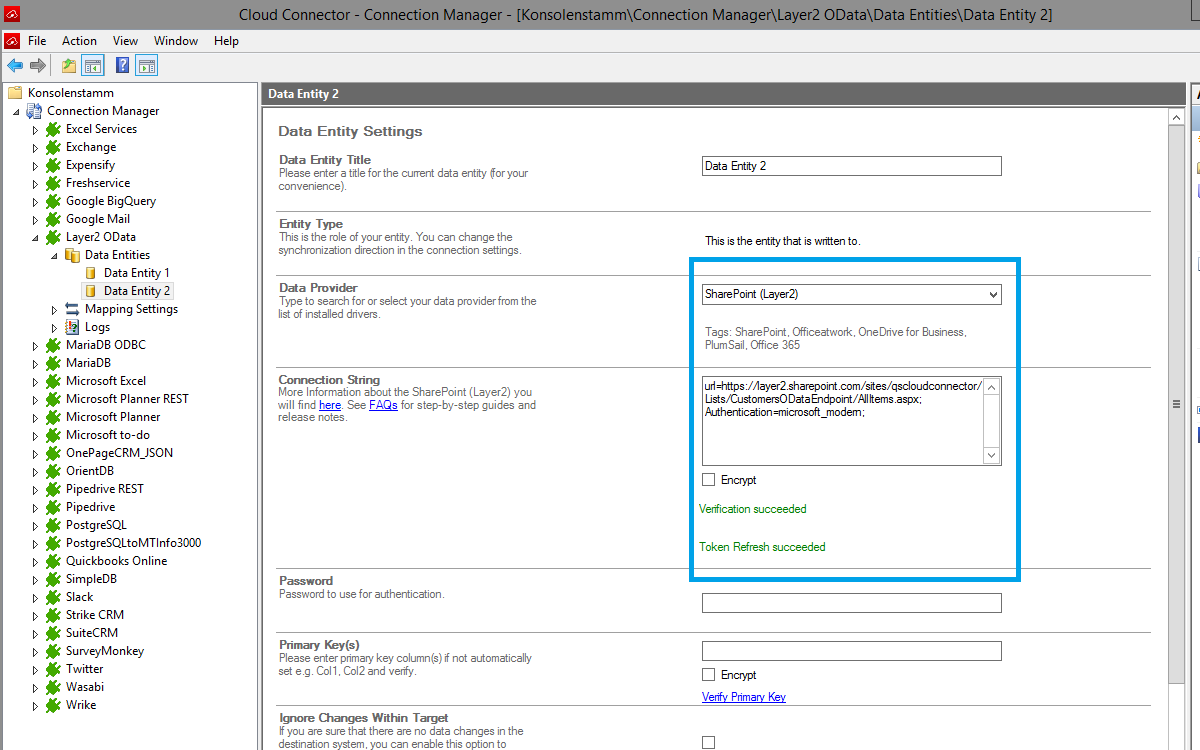Select PostgreSQLtoMTInfo3000 in the tree
This screenshot has width=1200, height=750.
(x=133, y=543)
